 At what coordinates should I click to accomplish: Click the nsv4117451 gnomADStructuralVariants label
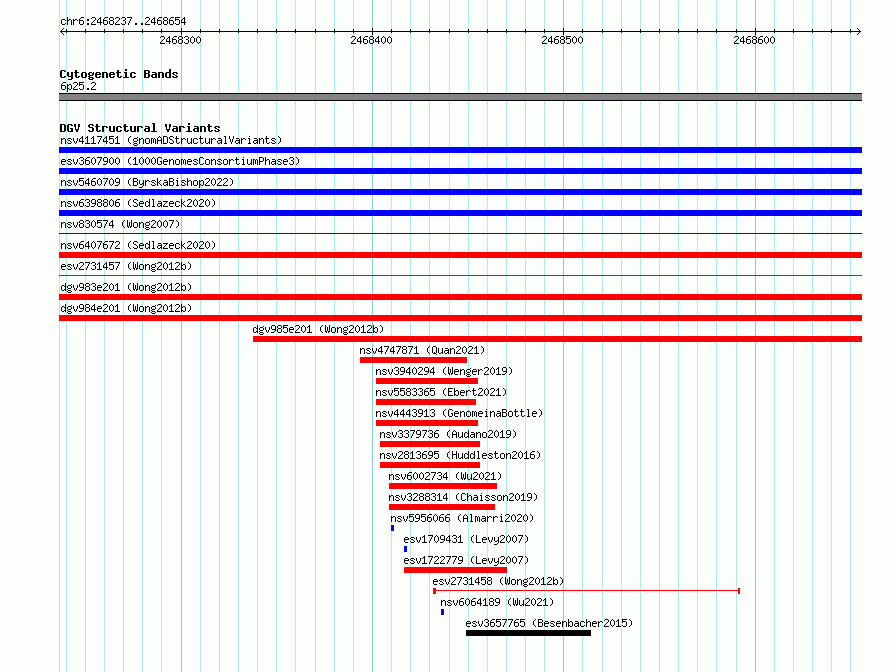[x=171, y=140]
